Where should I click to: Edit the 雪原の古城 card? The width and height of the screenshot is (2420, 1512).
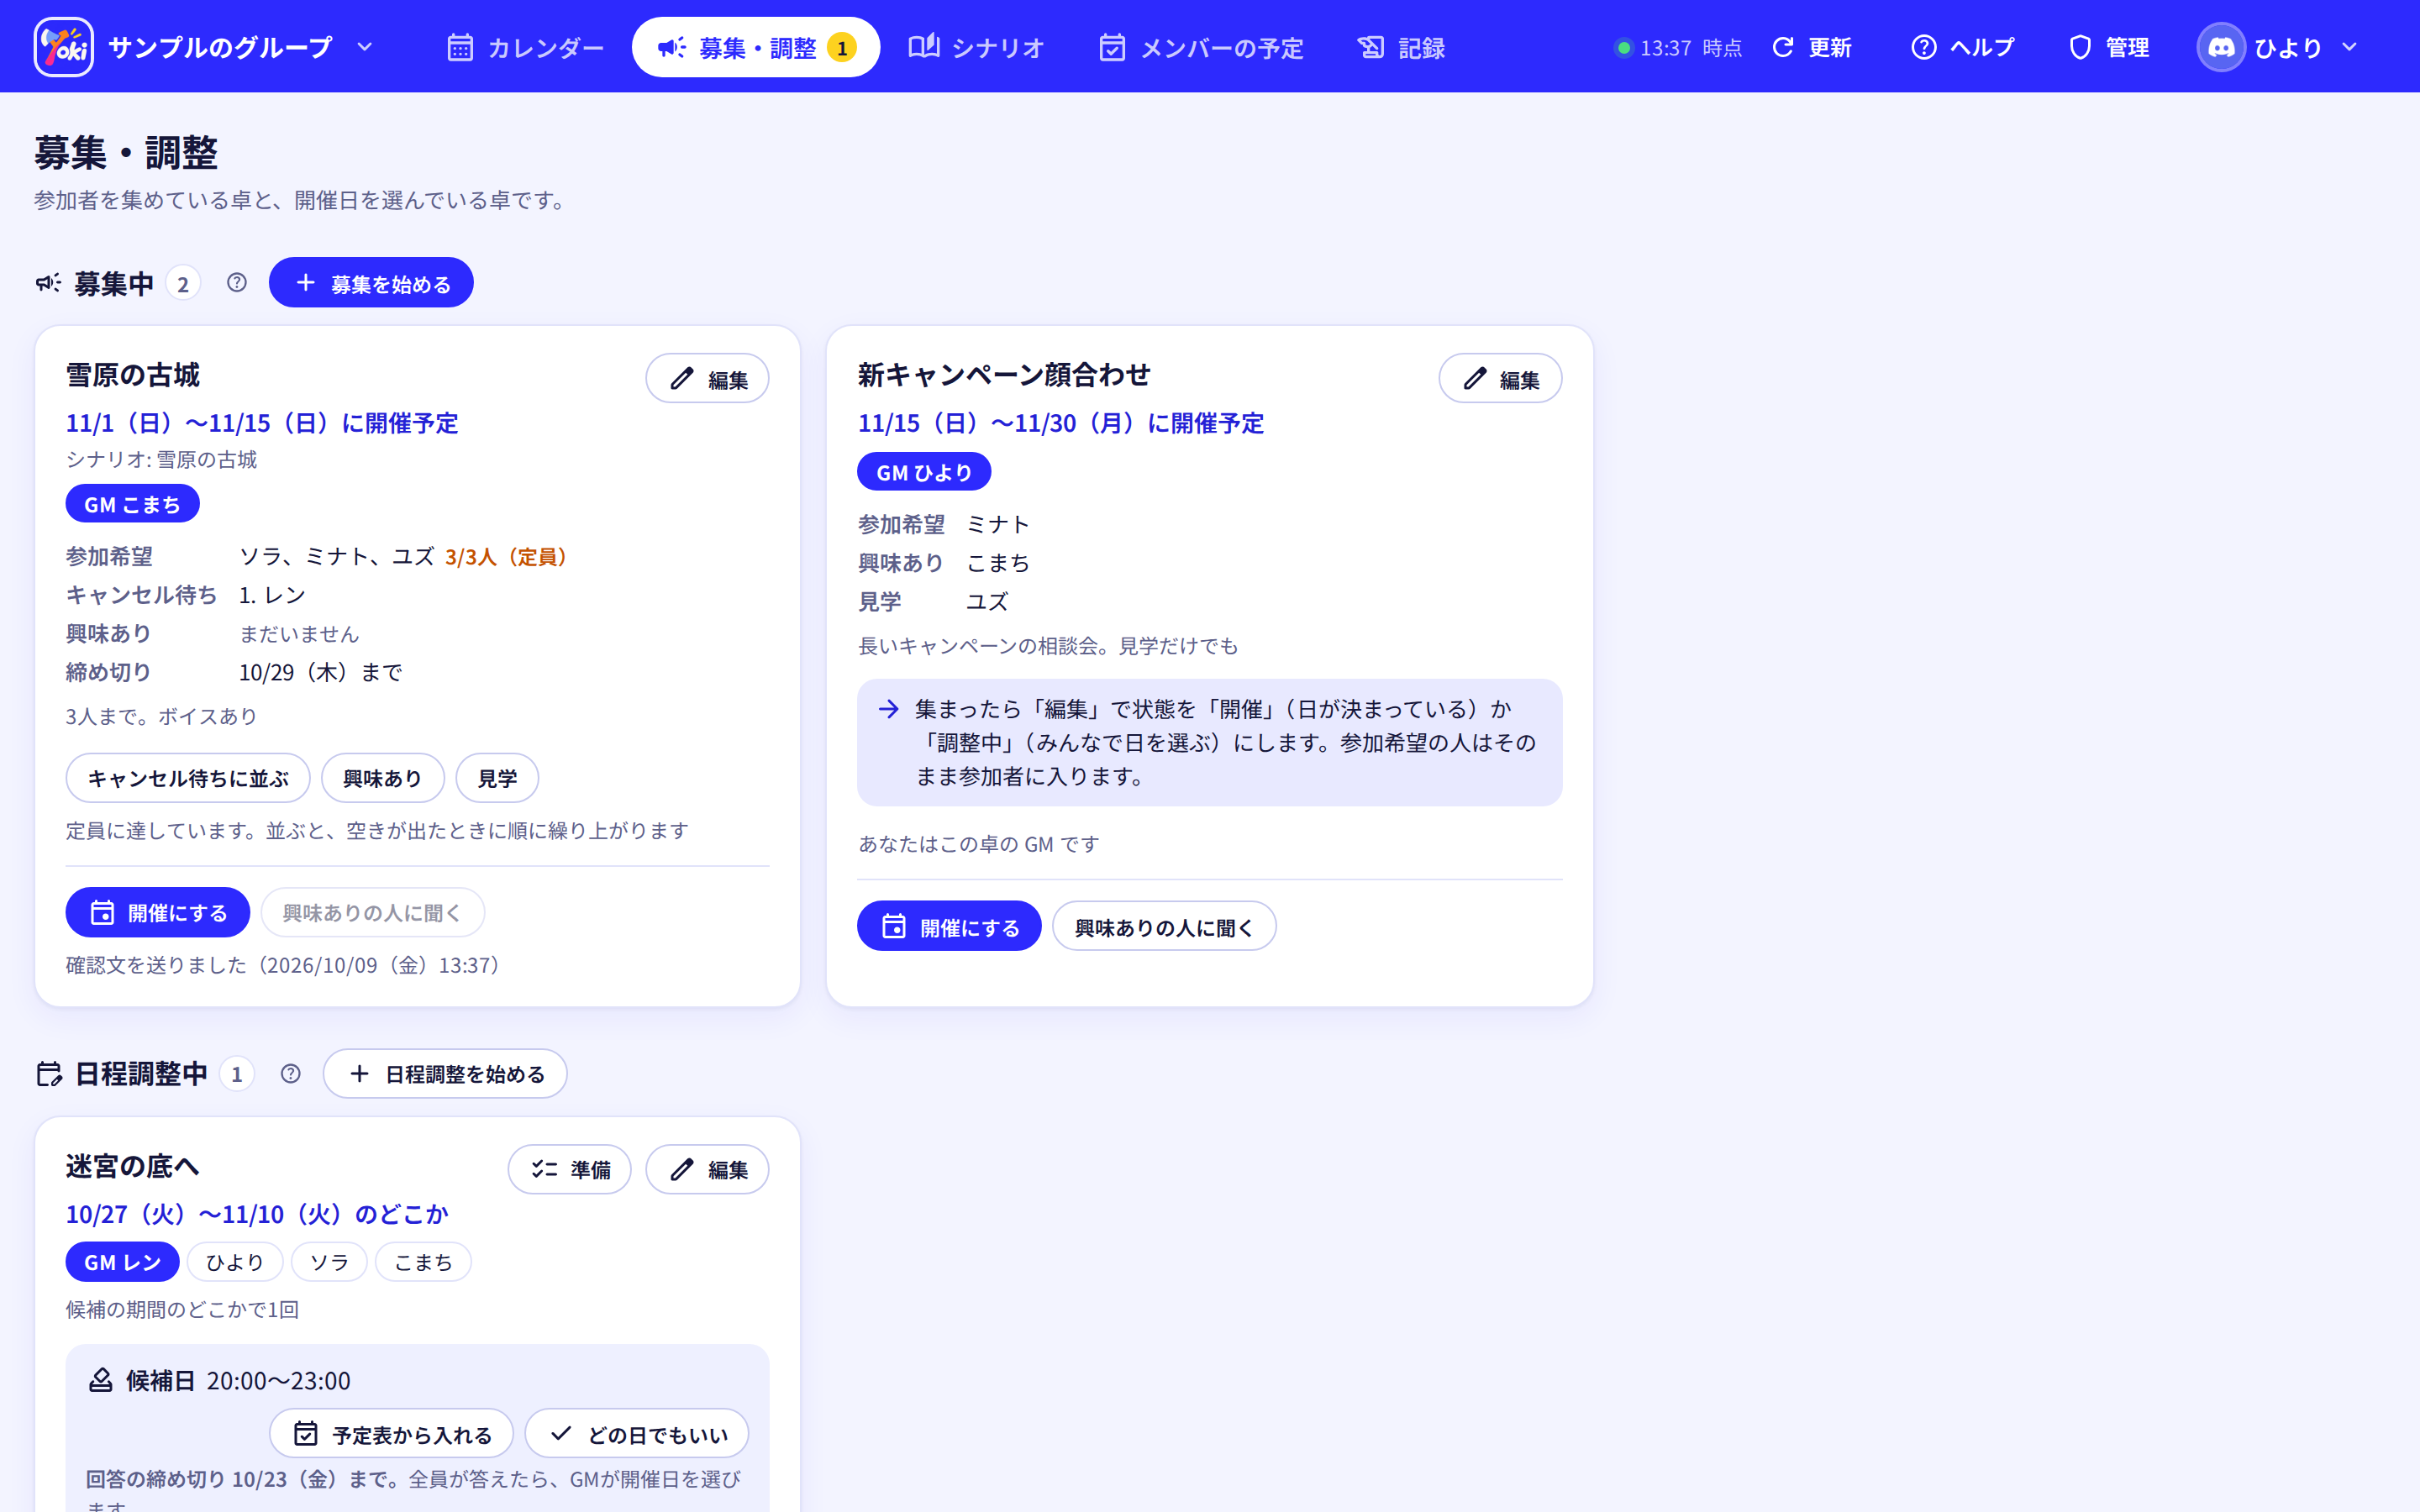pyautogui.click(x=707, y=379)
